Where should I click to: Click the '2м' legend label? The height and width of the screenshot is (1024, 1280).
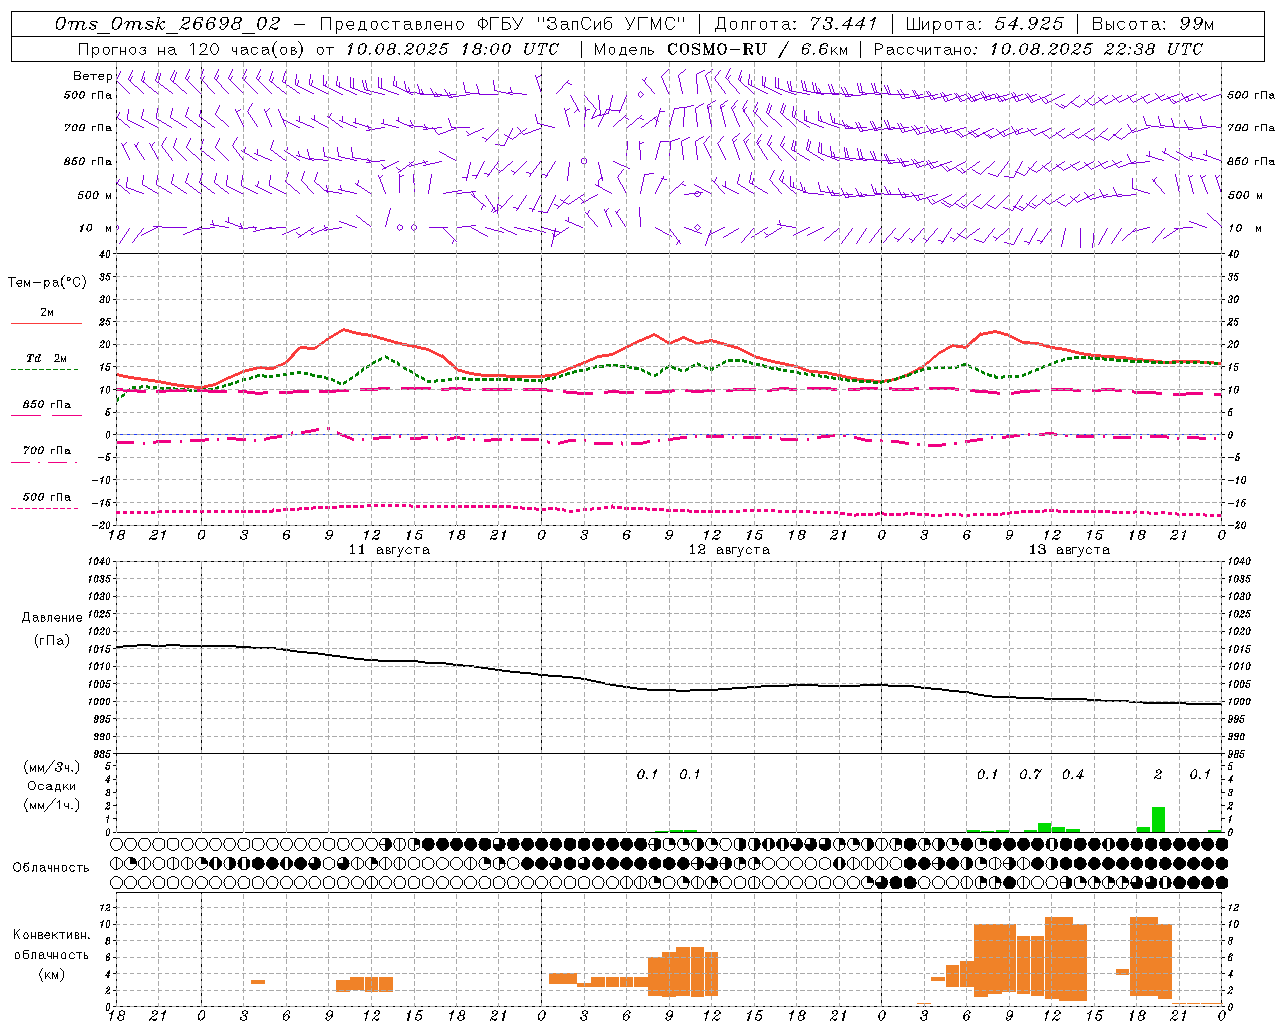(x=47, y=312)
